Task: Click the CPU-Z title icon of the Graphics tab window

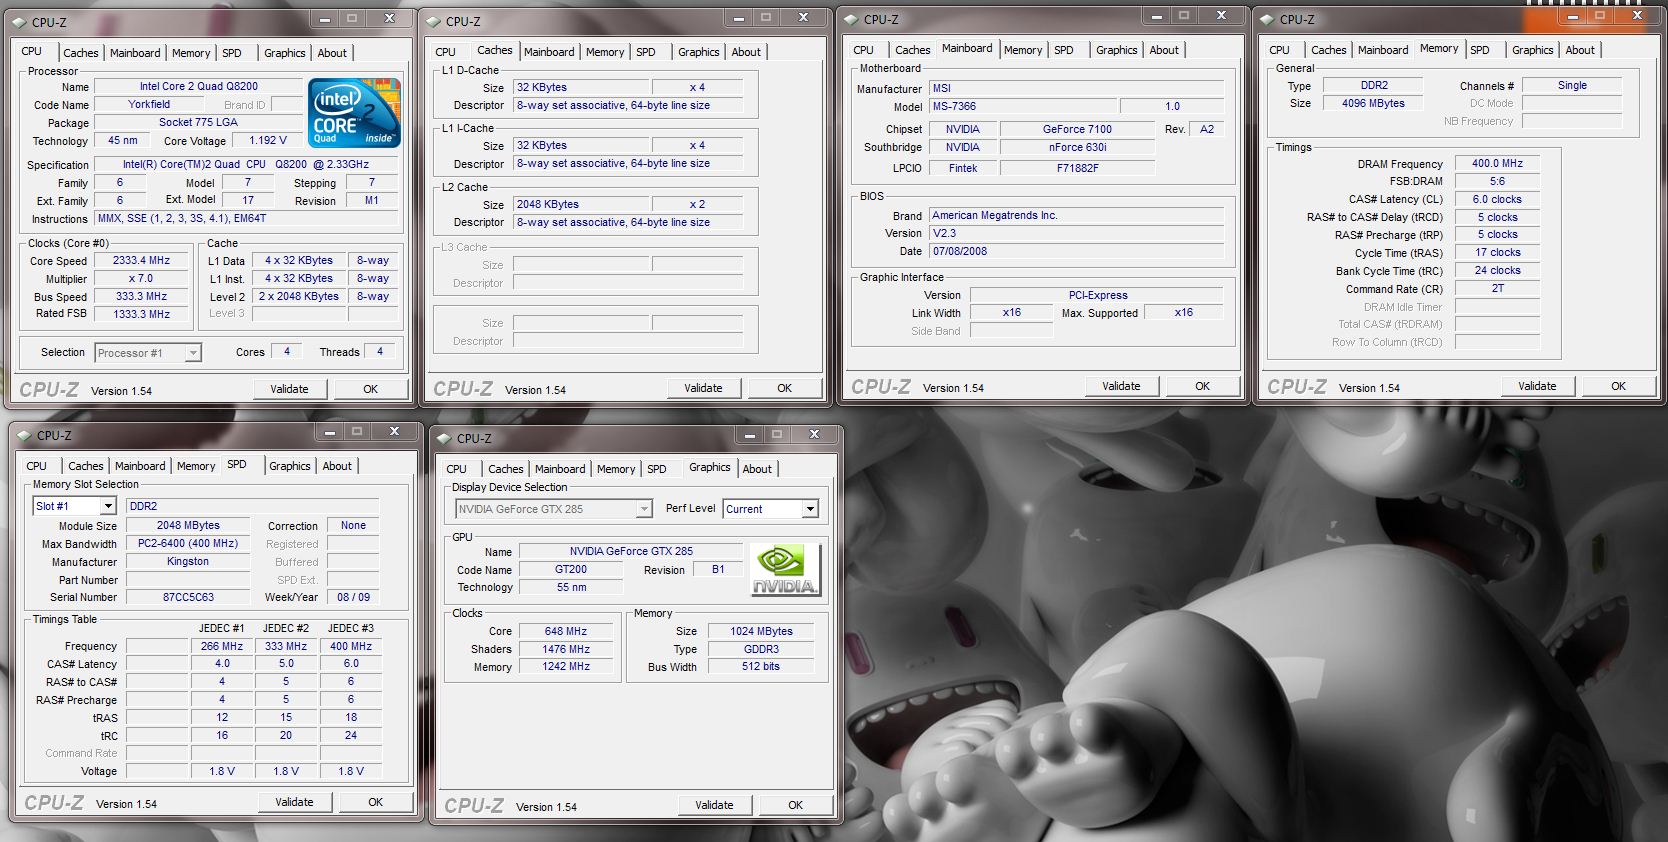Action: coord(443,438)
